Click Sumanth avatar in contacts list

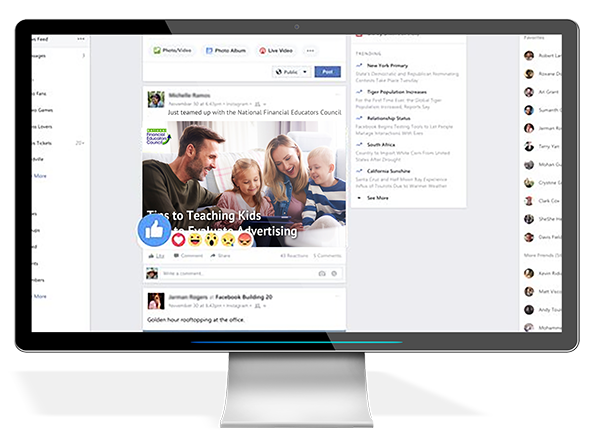pyautogui.click(x=529, y=110)
